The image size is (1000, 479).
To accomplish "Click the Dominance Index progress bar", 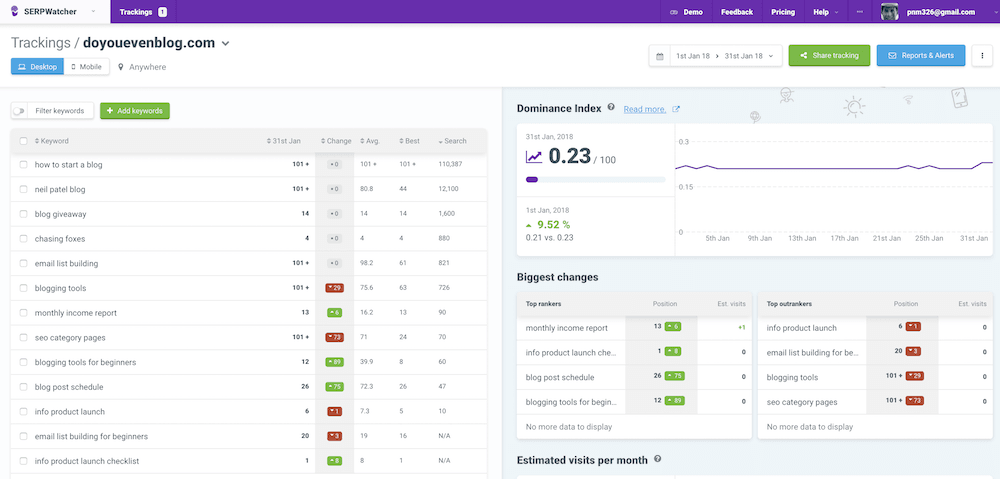I will pyautogui.click(x=595, y=180).
